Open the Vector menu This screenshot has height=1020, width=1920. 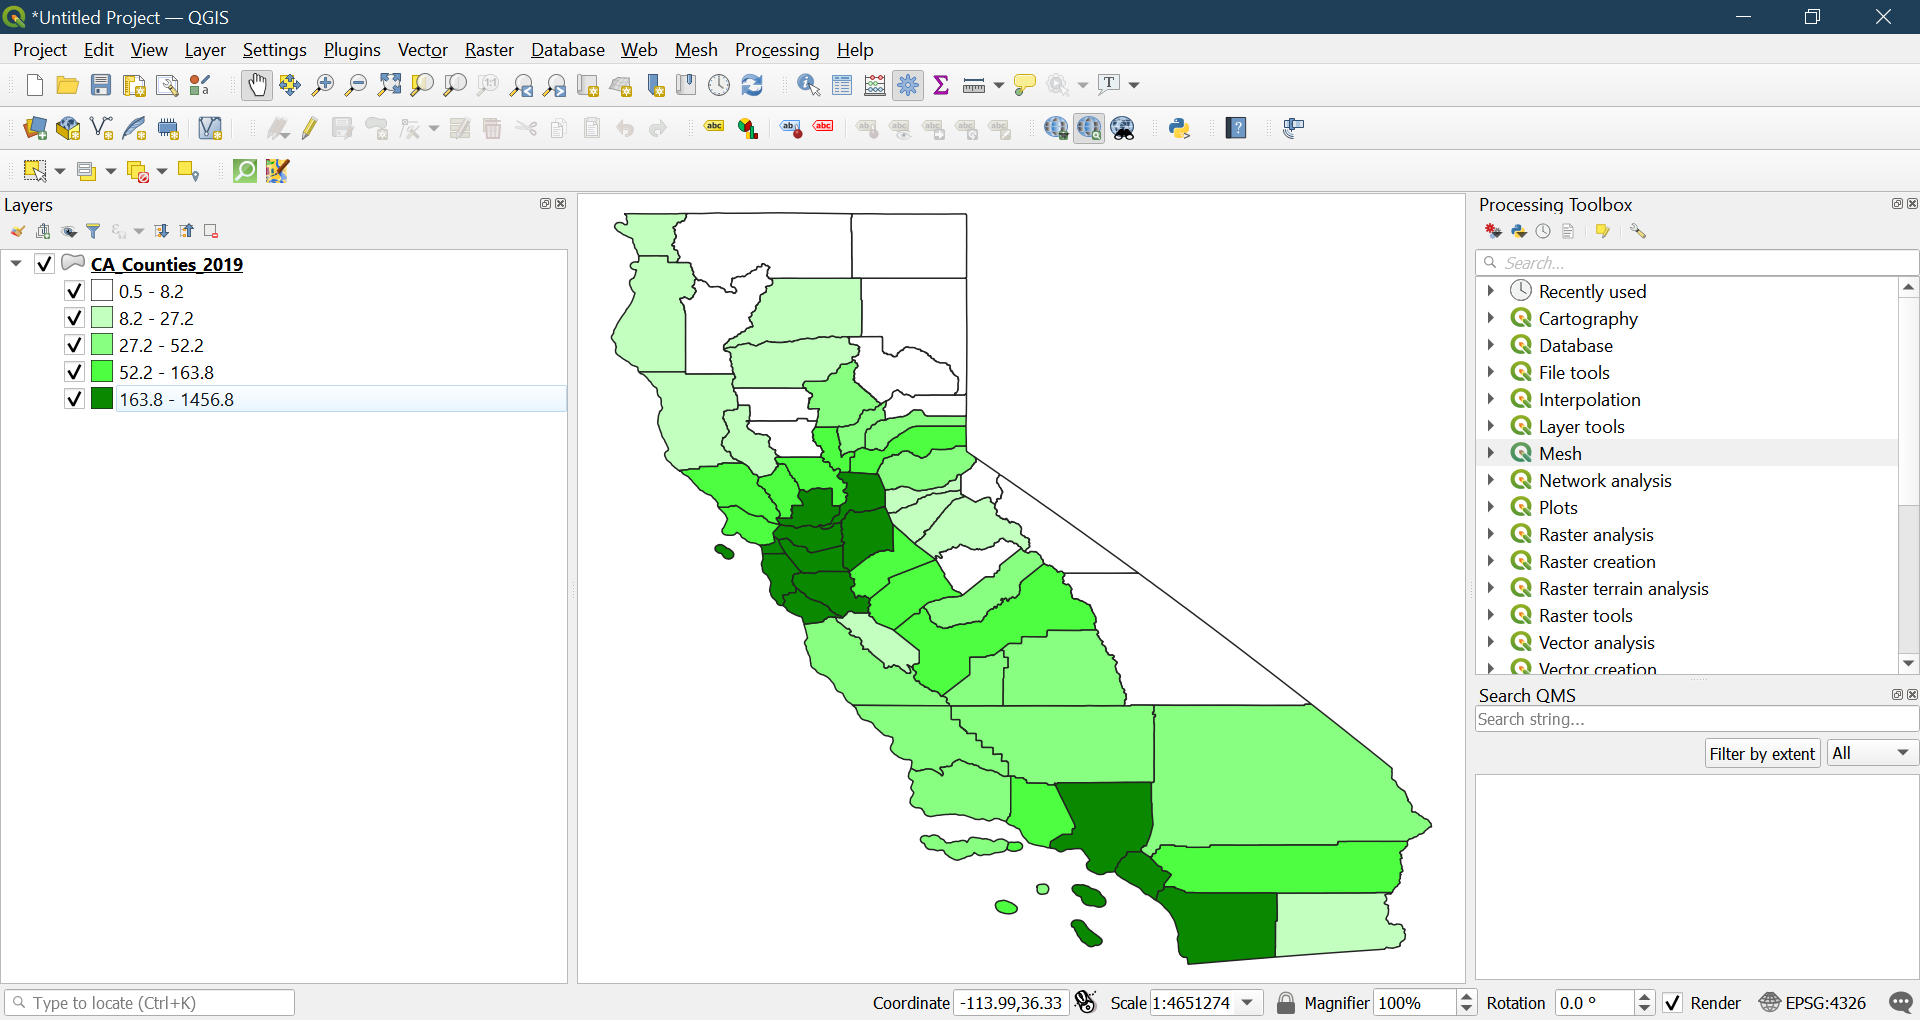422,50
